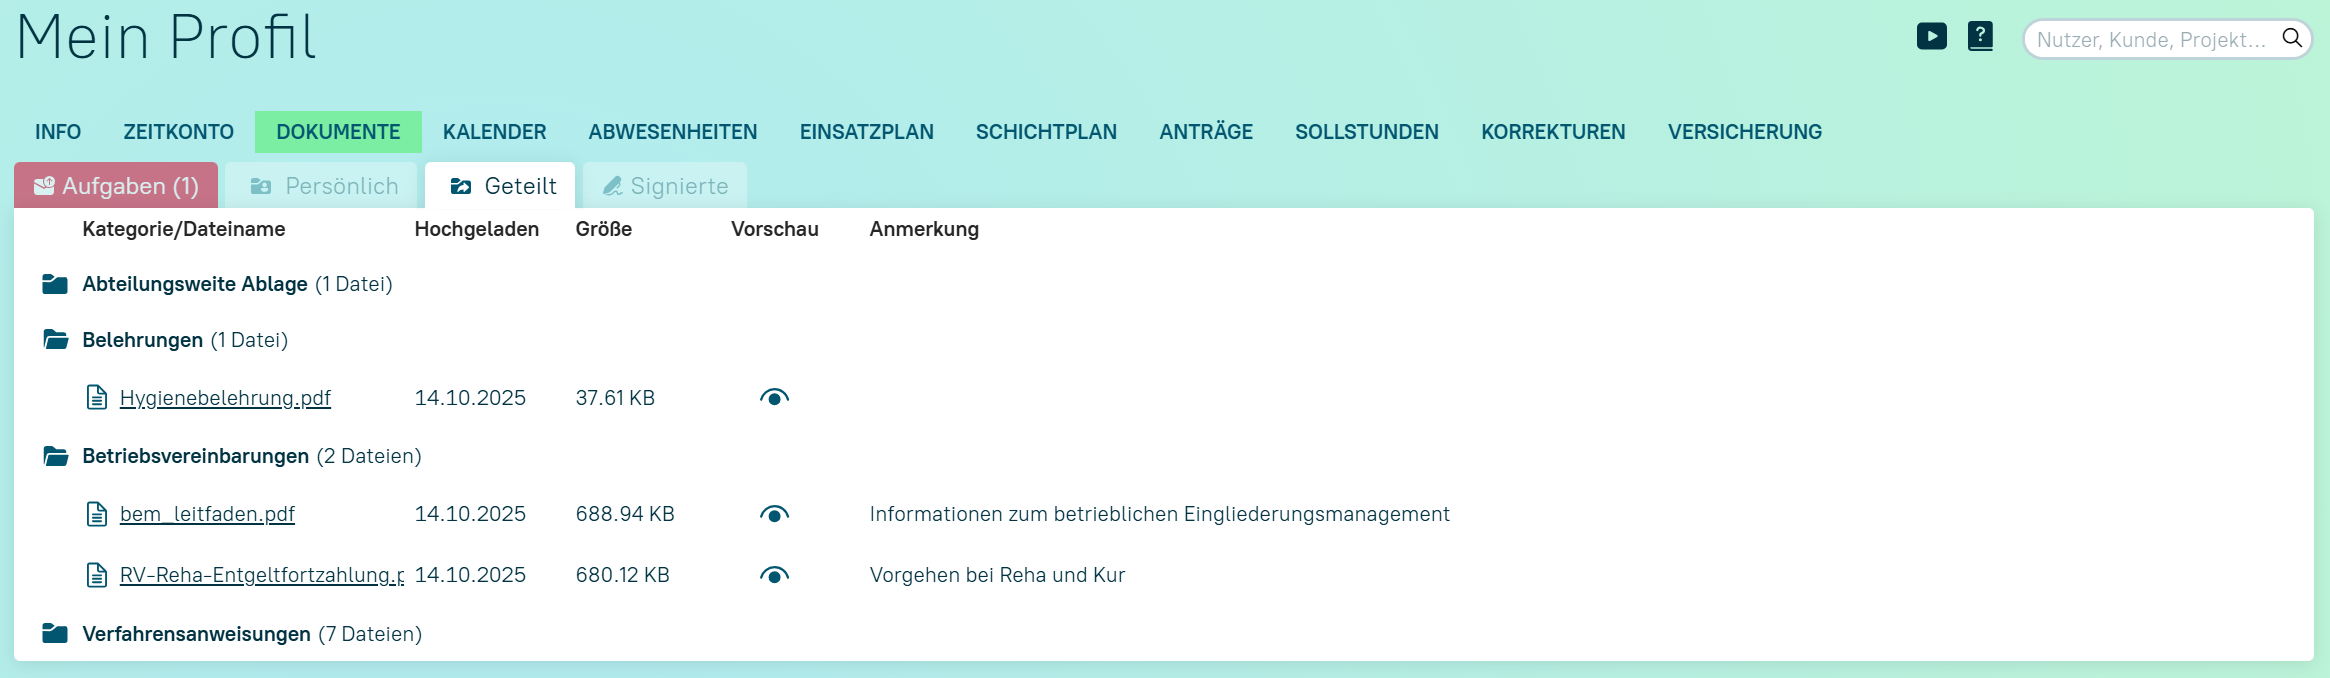
Task: Switch to the Aufgaben (1) tab
Action: pyautogui.click(x=116, y=186)
